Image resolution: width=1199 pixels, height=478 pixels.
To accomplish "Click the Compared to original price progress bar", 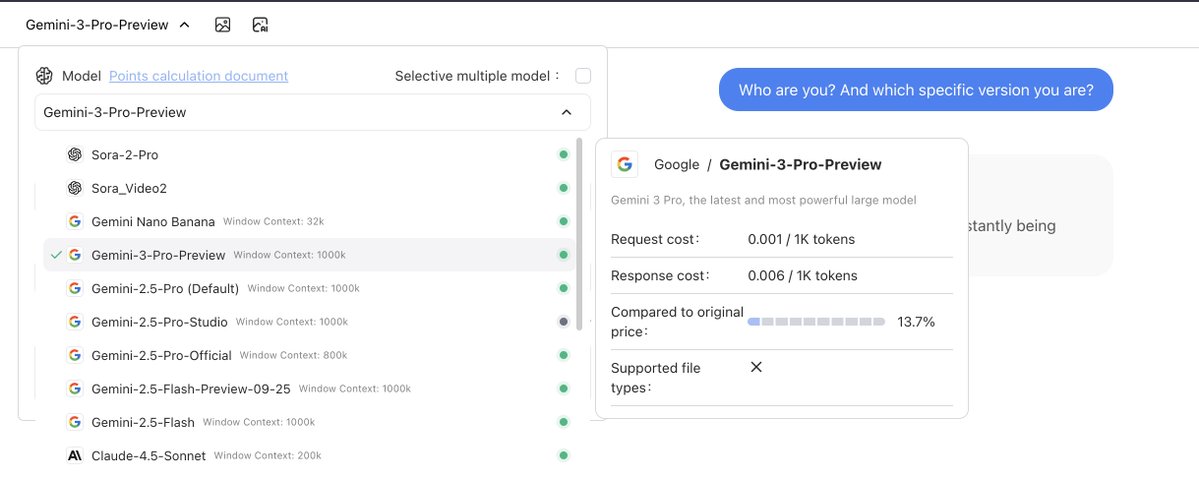I will pyautogui.click(x=816, y=322).
